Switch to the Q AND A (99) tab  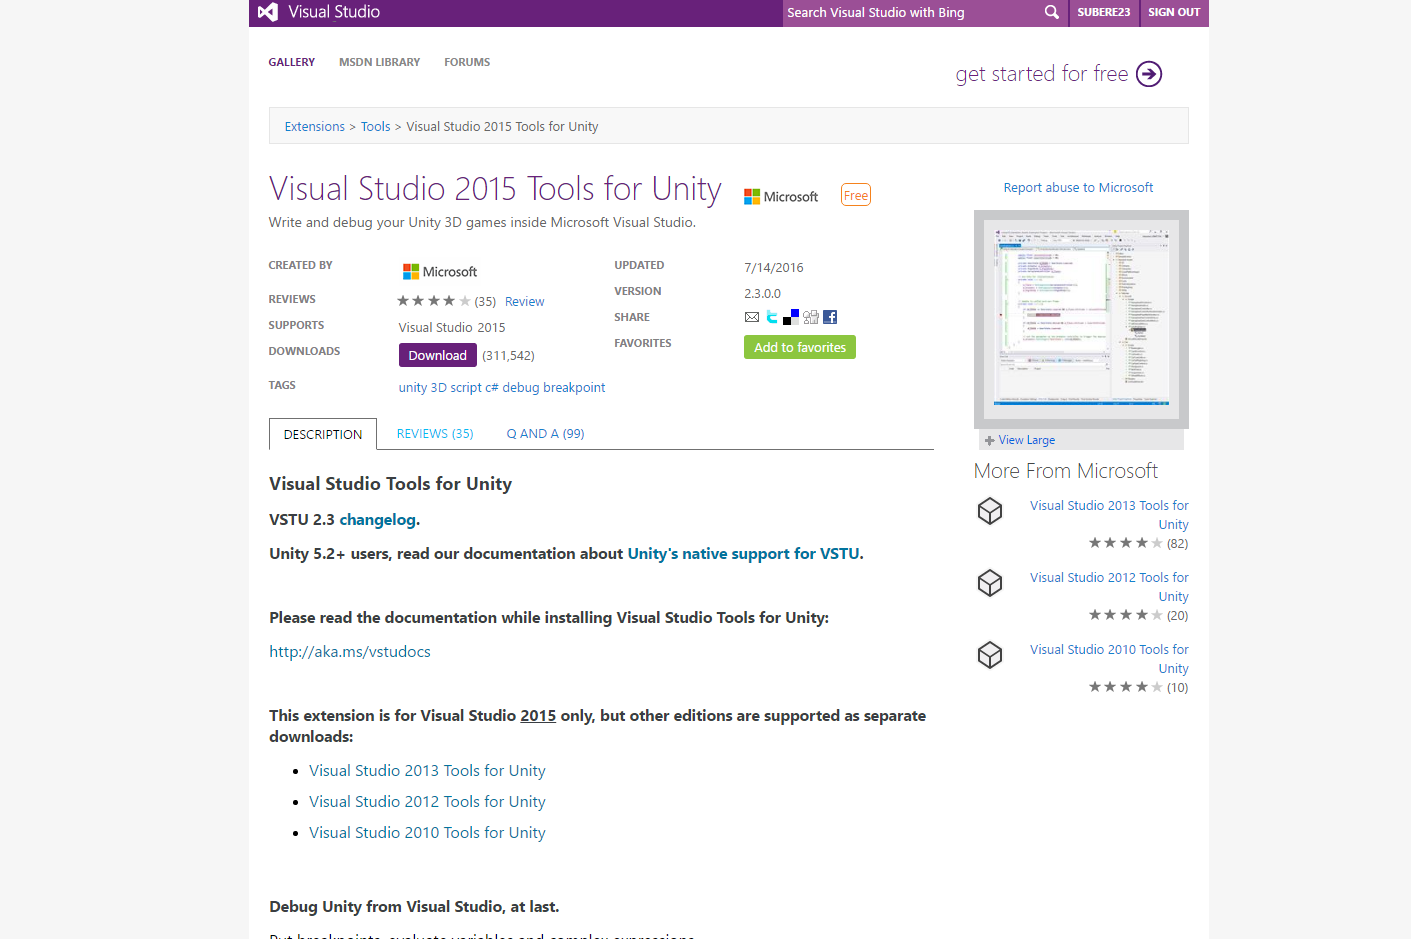(545, 434)
